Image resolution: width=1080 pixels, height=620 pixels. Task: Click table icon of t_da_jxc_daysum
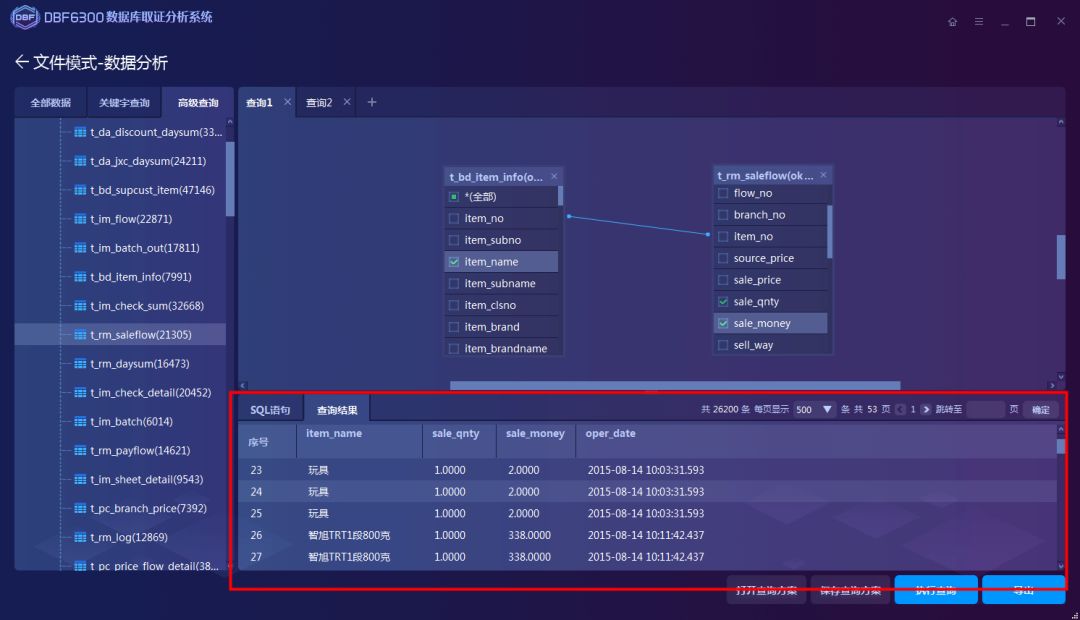[81, 161]
